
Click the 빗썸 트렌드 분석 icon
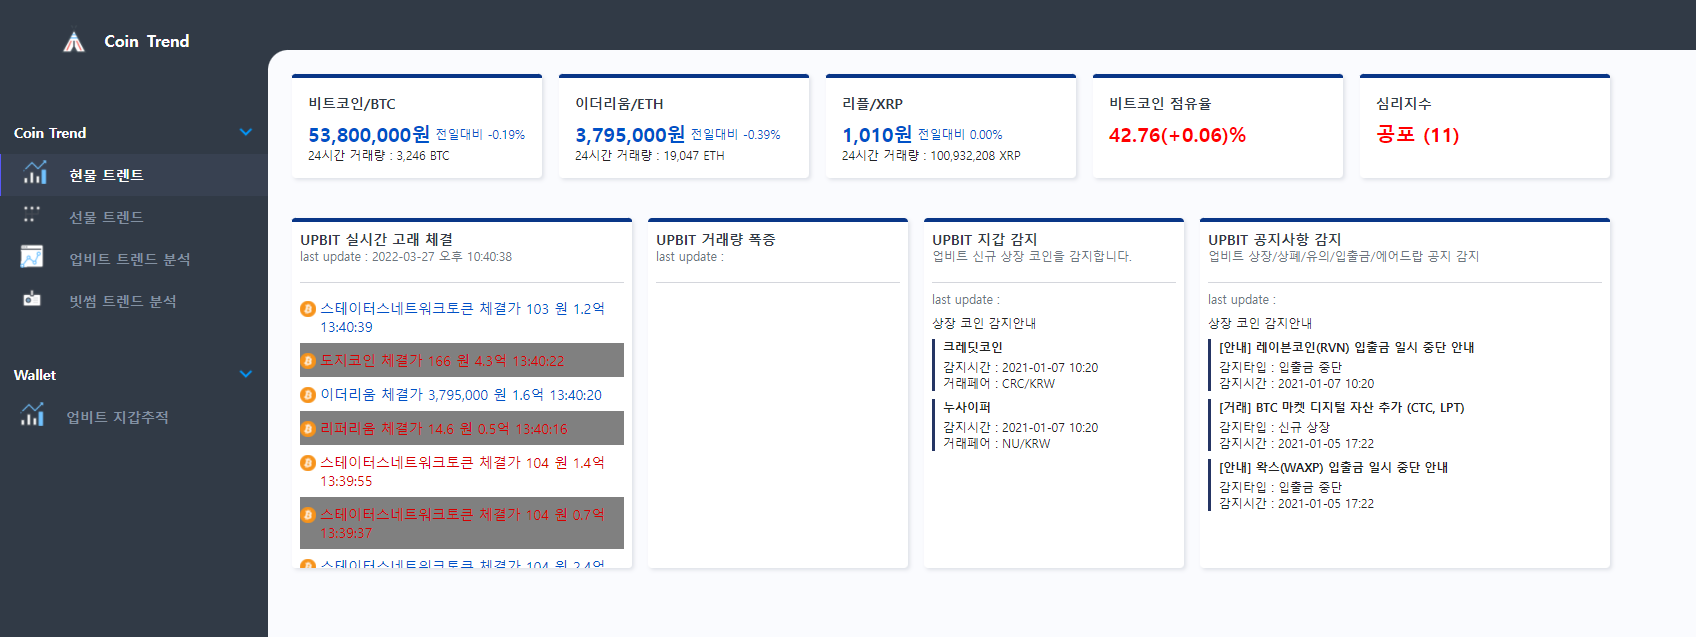pos(32,299)
